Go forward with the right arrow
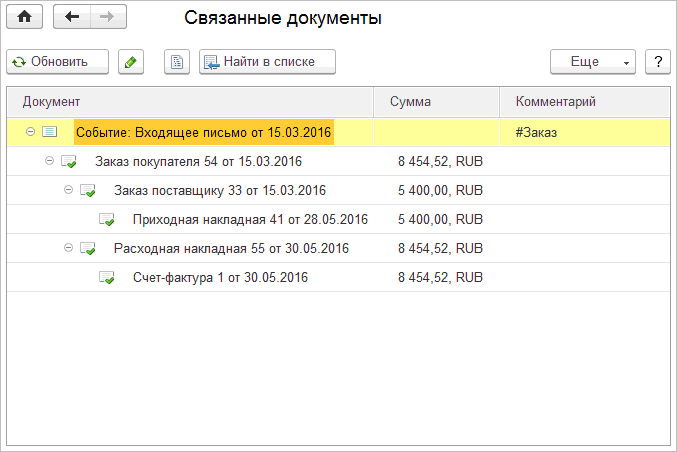The image size is (677, 452). [108, 18]
